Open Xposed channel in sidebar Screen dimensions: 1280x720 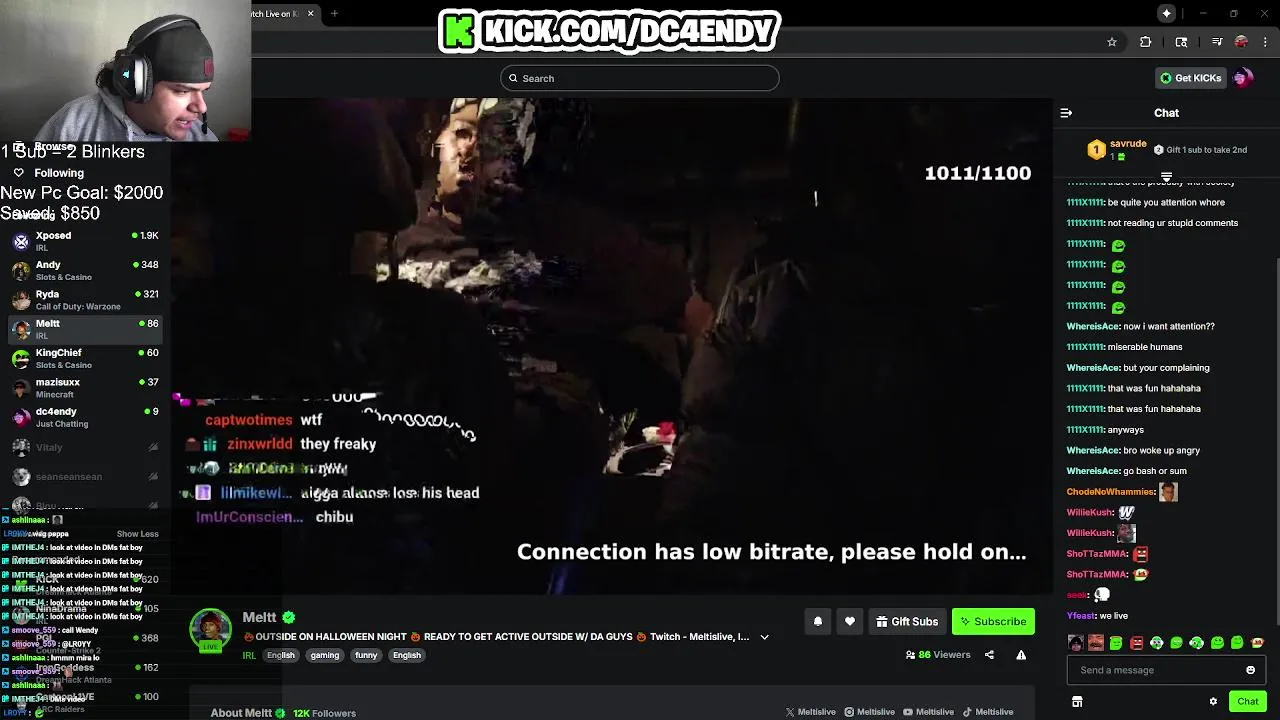tap(85, 241)
